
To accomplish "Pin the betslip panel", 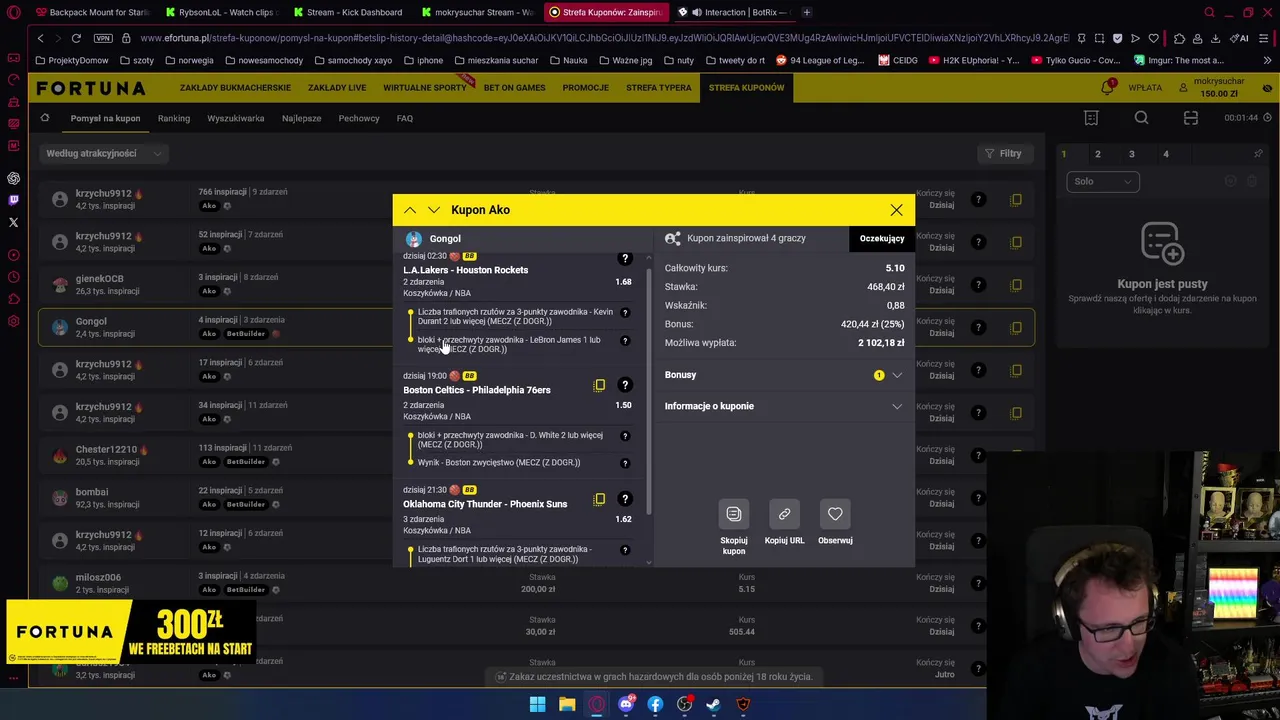I will coord(1258,154).
